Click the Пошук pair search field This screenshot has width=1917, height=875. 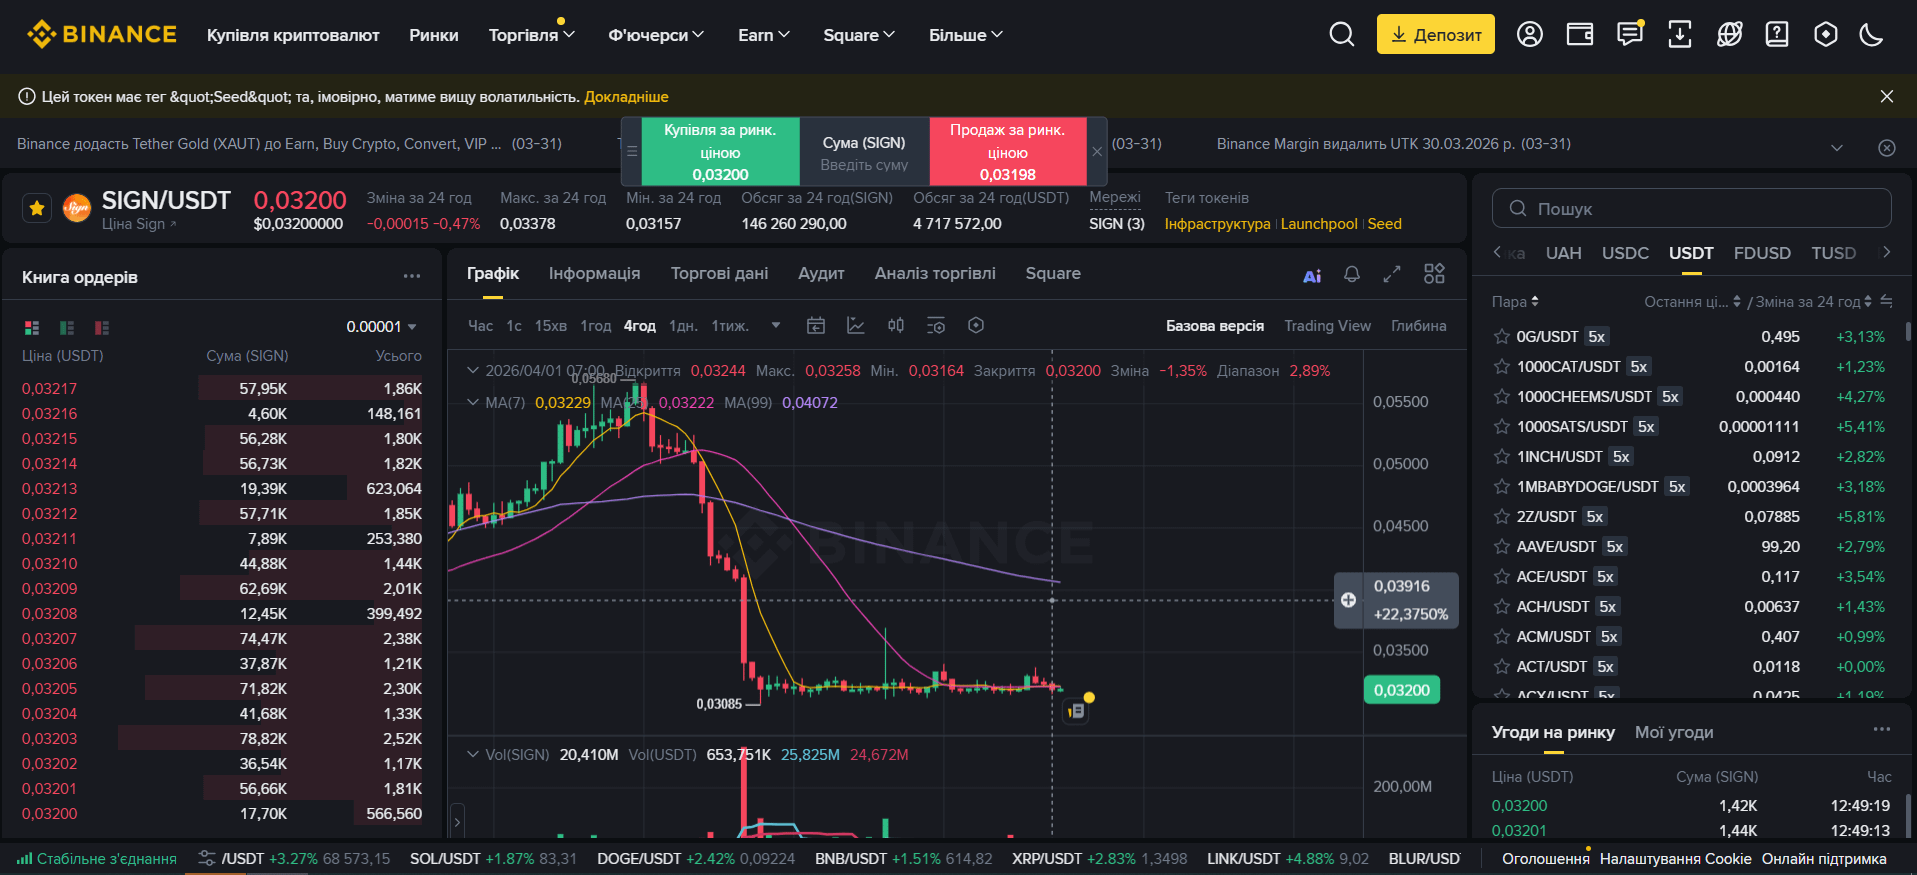[1692, 208]
